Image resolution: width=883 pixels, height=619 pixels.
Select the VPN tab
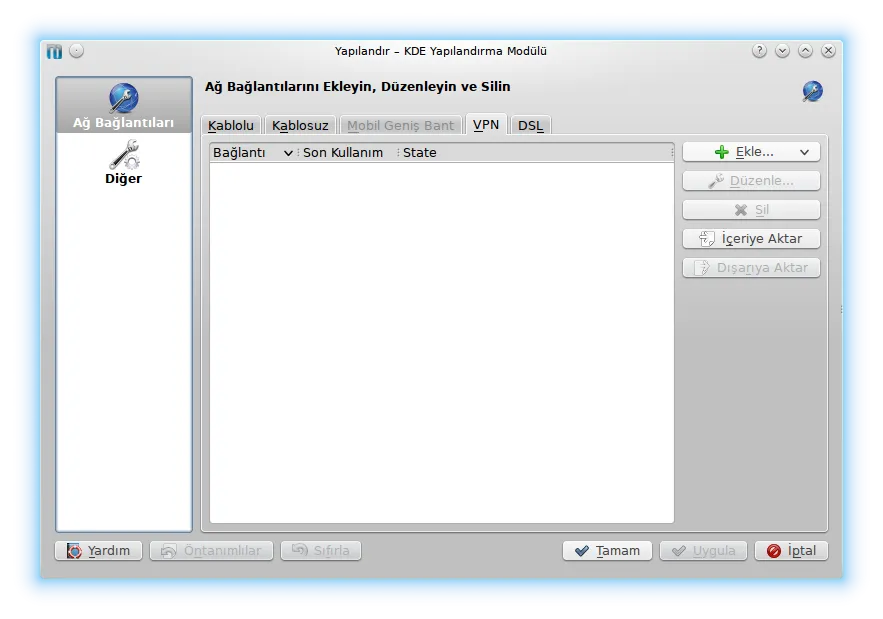click(486, 125)
